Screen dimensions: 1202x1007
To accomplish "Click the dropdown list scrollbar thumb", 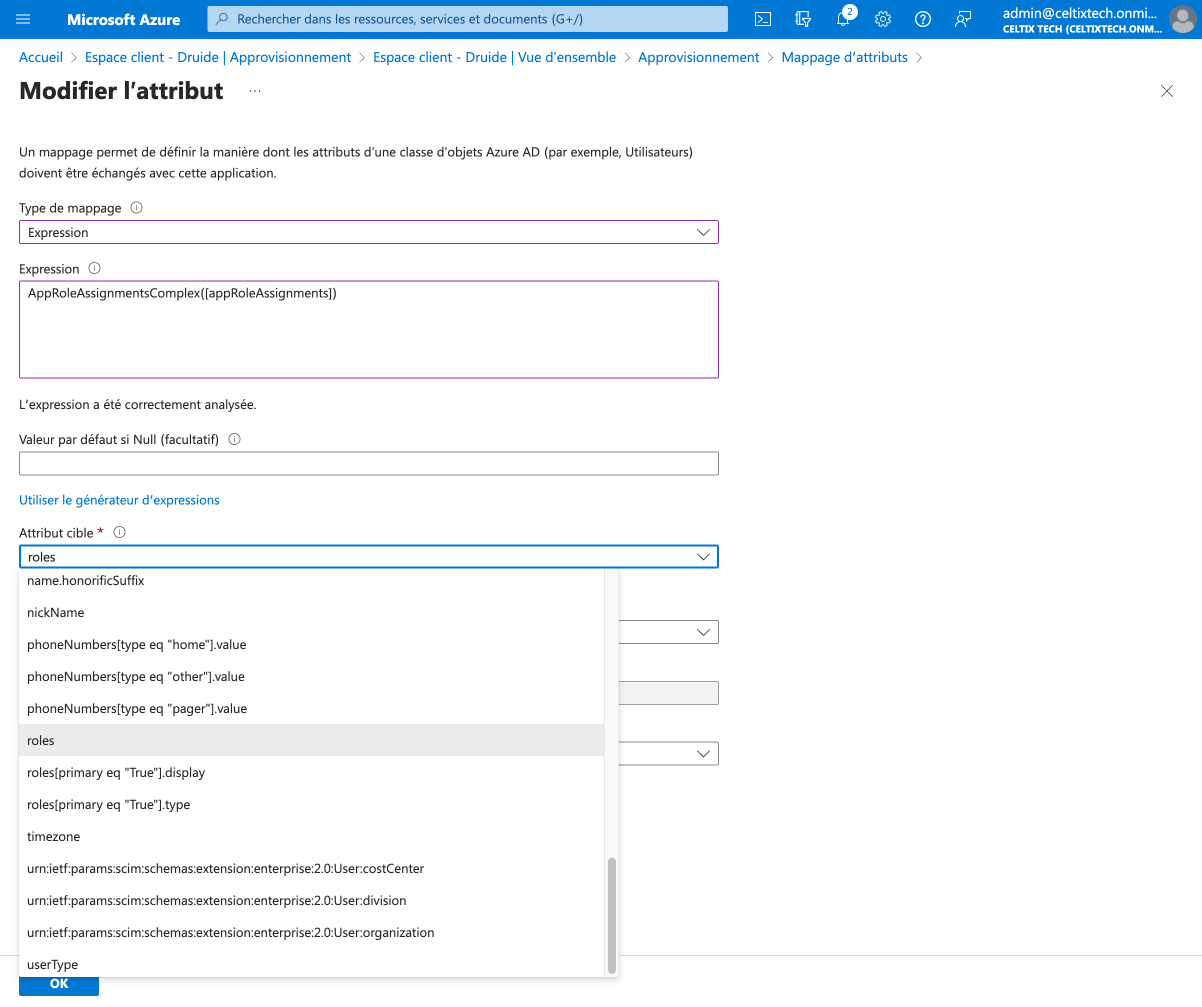I will [x=612, y=914].
